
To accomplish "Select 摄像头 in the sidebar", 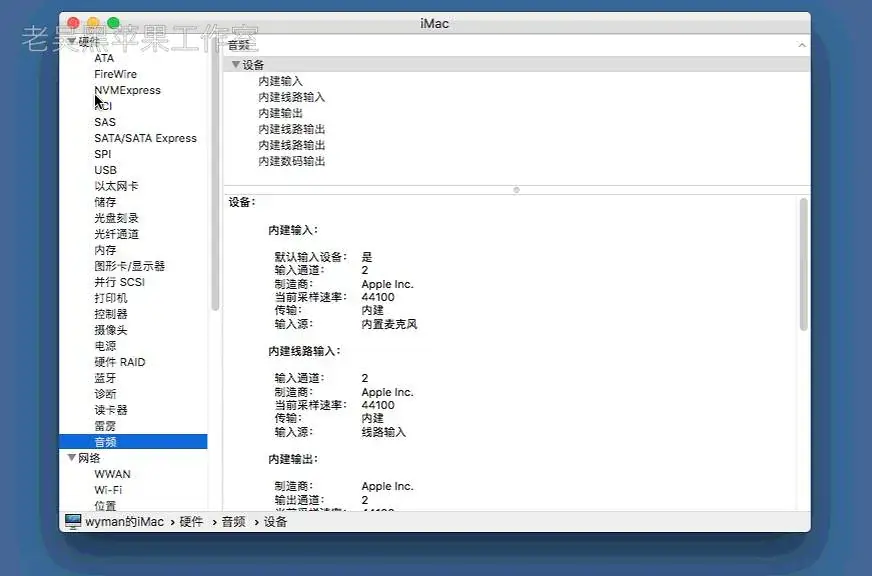I will [111, 330].
